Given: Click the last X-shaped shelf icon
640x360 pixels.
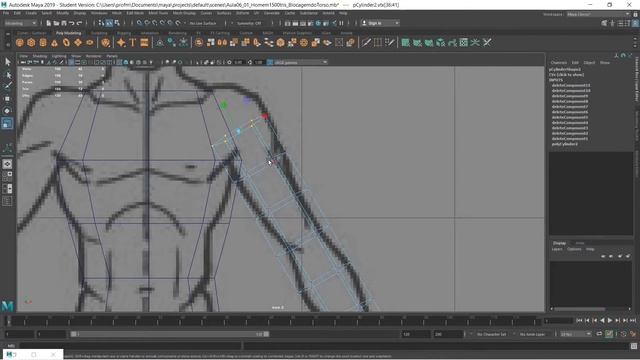Looking at the screenshot, I should click(x=487, y=42).
